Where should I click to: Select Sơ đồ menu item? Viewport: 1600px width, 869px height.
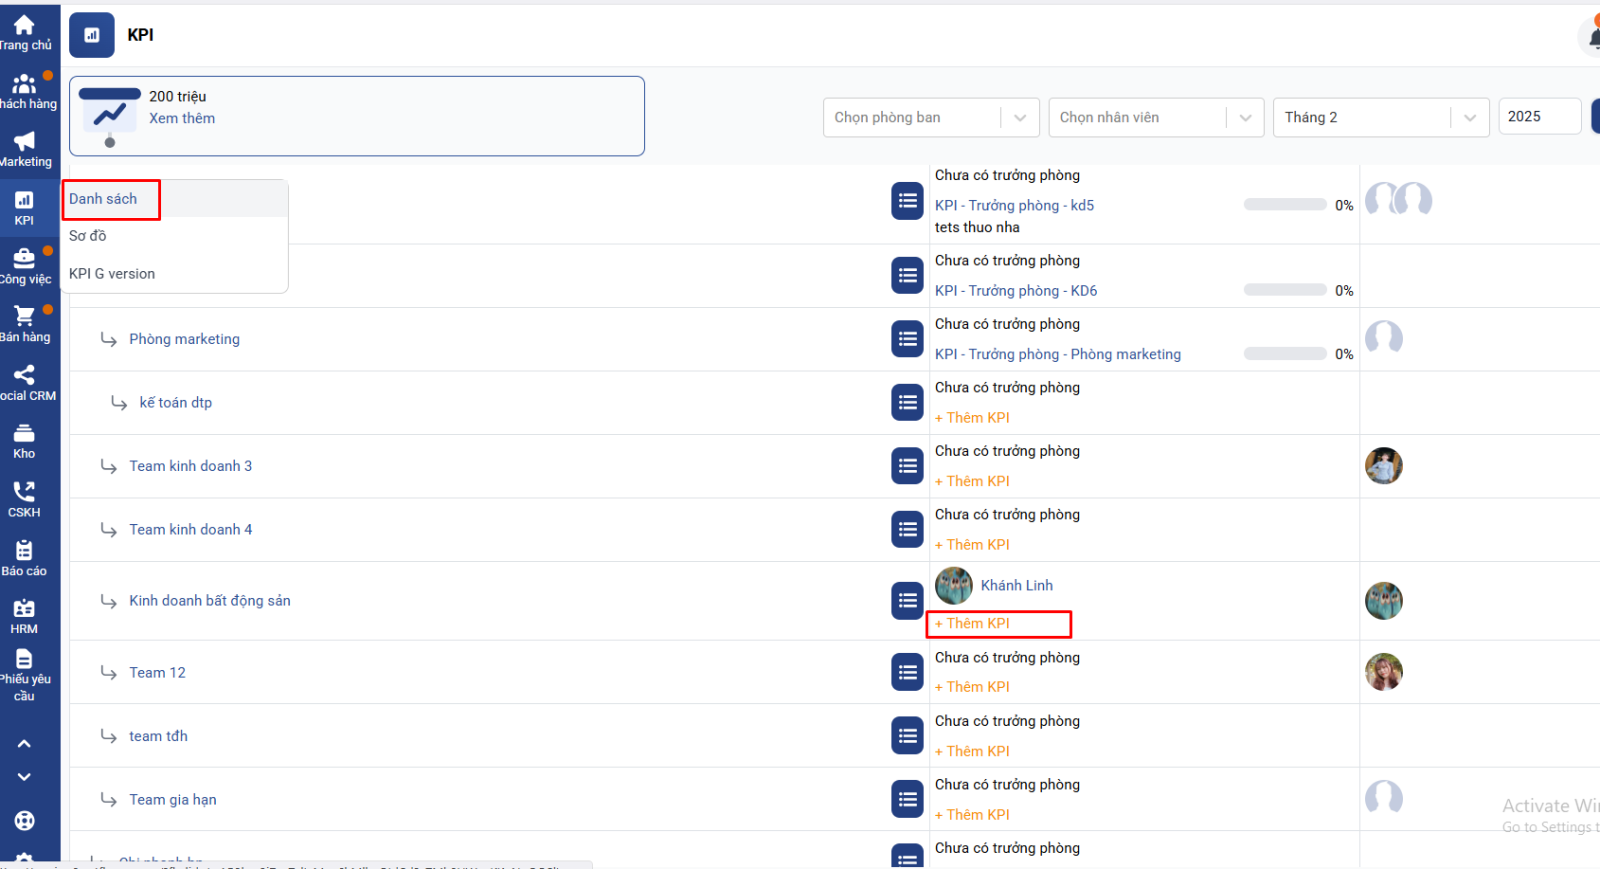tap(88, 236)
